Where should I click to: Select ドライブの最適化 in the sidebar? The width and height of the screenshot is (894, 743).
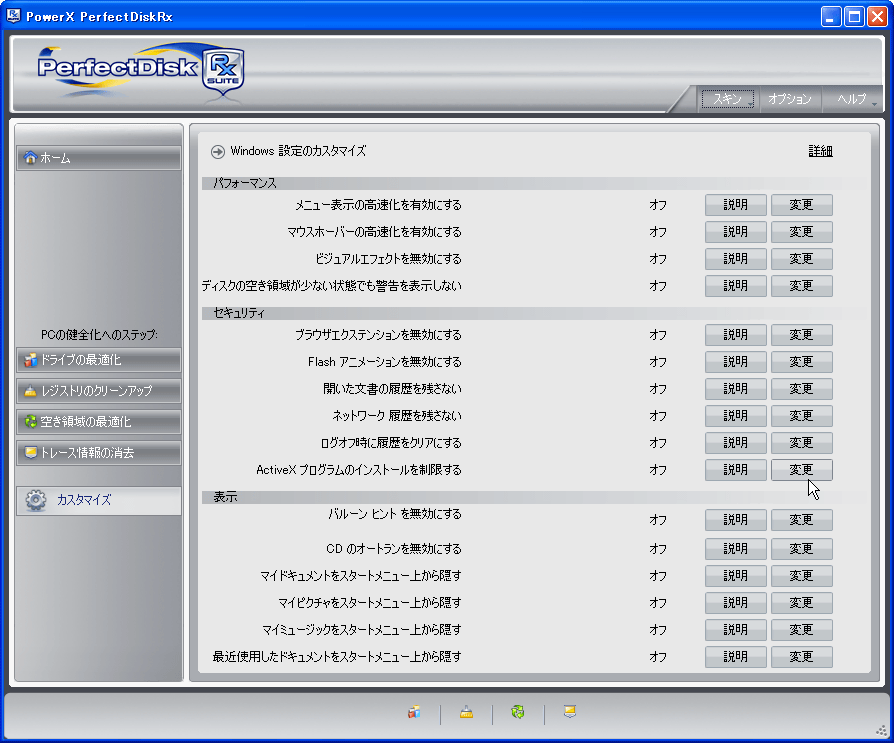[x=99, y=360]
